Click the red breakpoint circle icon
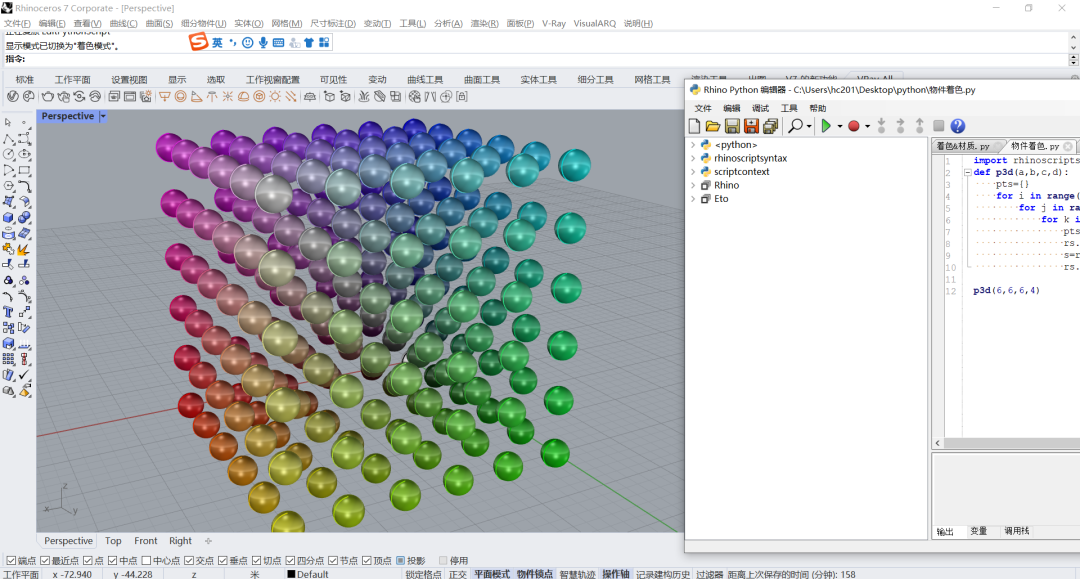1080x579 pixels. pos(853,126)
